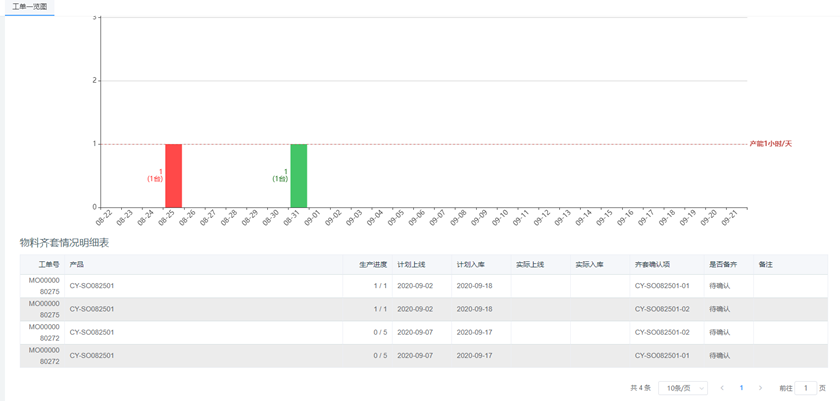Select page number 1 in pagination
Screen dimensions: 840x401
tap(741, 387)
